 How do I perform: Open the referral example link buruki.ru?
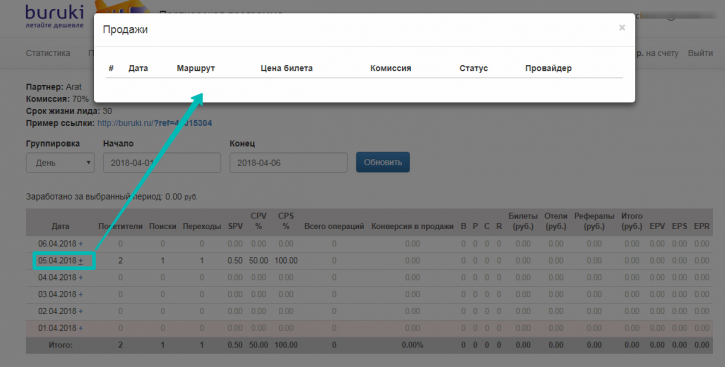coord(154,123)
